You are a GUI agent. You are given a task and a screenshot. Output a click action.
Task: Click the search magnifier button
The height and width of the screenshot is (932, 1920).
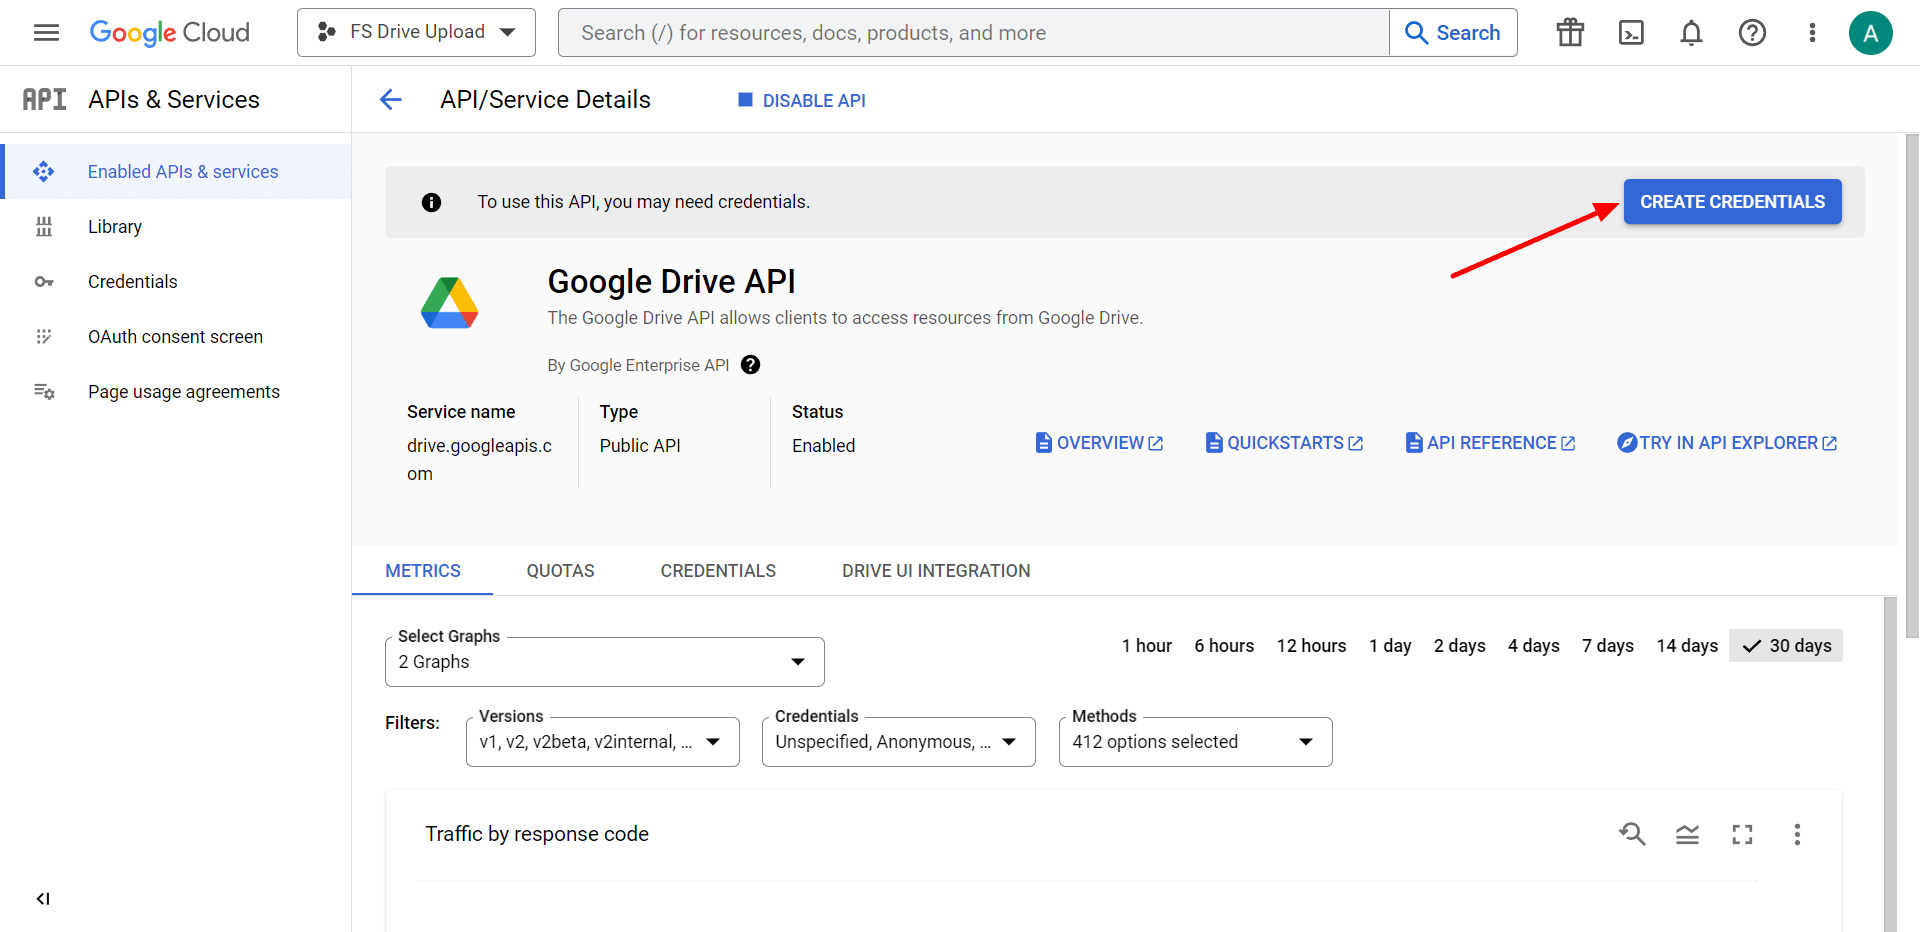(x=1453, y=33)
